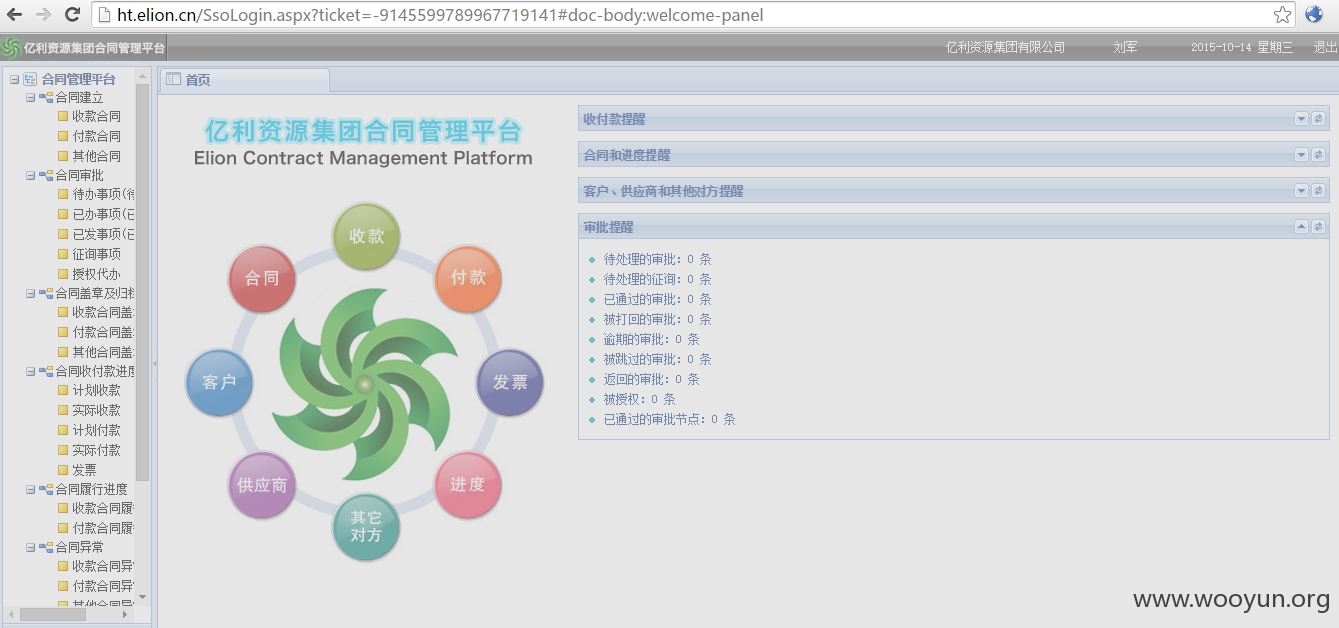Collapse the 审批提醒 panel
Image resolution: width=1339 pixels, height=628 pixels.
point(1302,227)
